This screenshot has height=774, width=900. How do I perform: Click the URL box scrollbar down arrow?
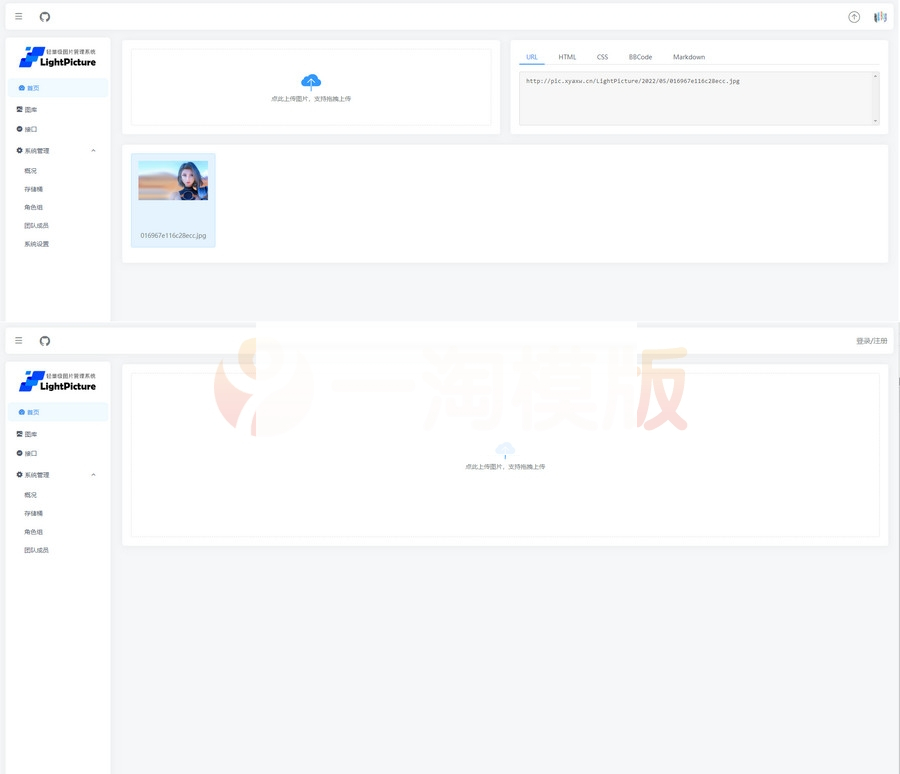pyautogui.click(x=875, y=121)
